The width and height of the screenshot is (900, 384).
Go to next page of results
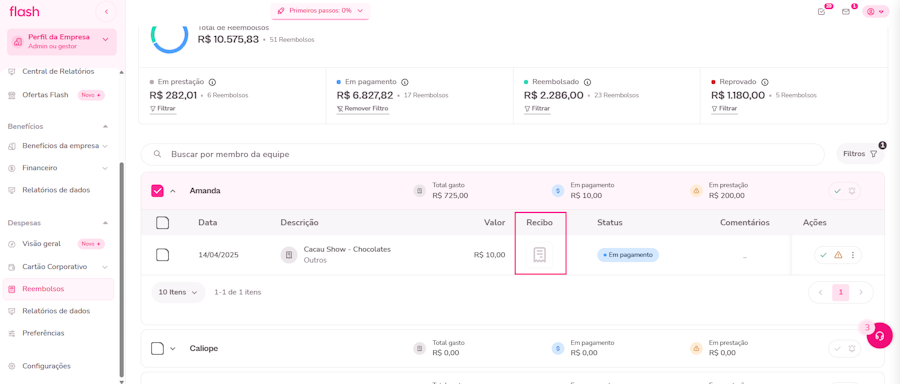click(x=860, y=293)
